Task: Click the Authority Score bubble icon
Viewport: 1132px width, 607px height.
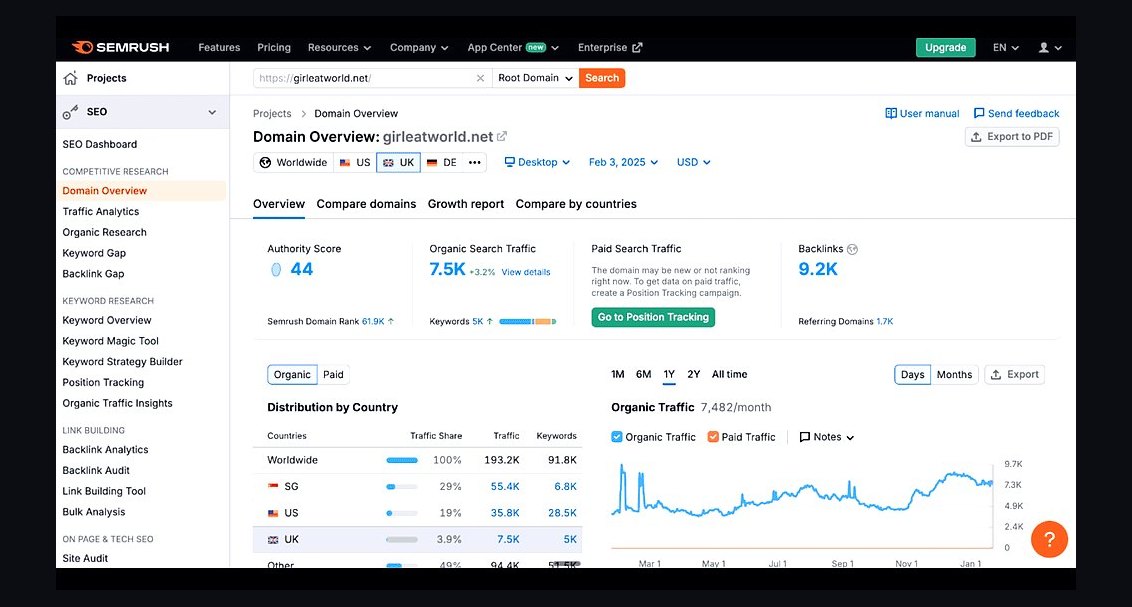Action: [276, 270]
